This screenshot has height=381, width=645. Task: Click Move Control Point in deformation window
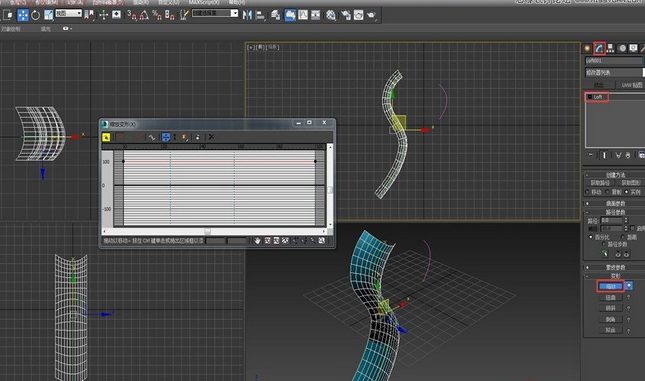(166, 137)
